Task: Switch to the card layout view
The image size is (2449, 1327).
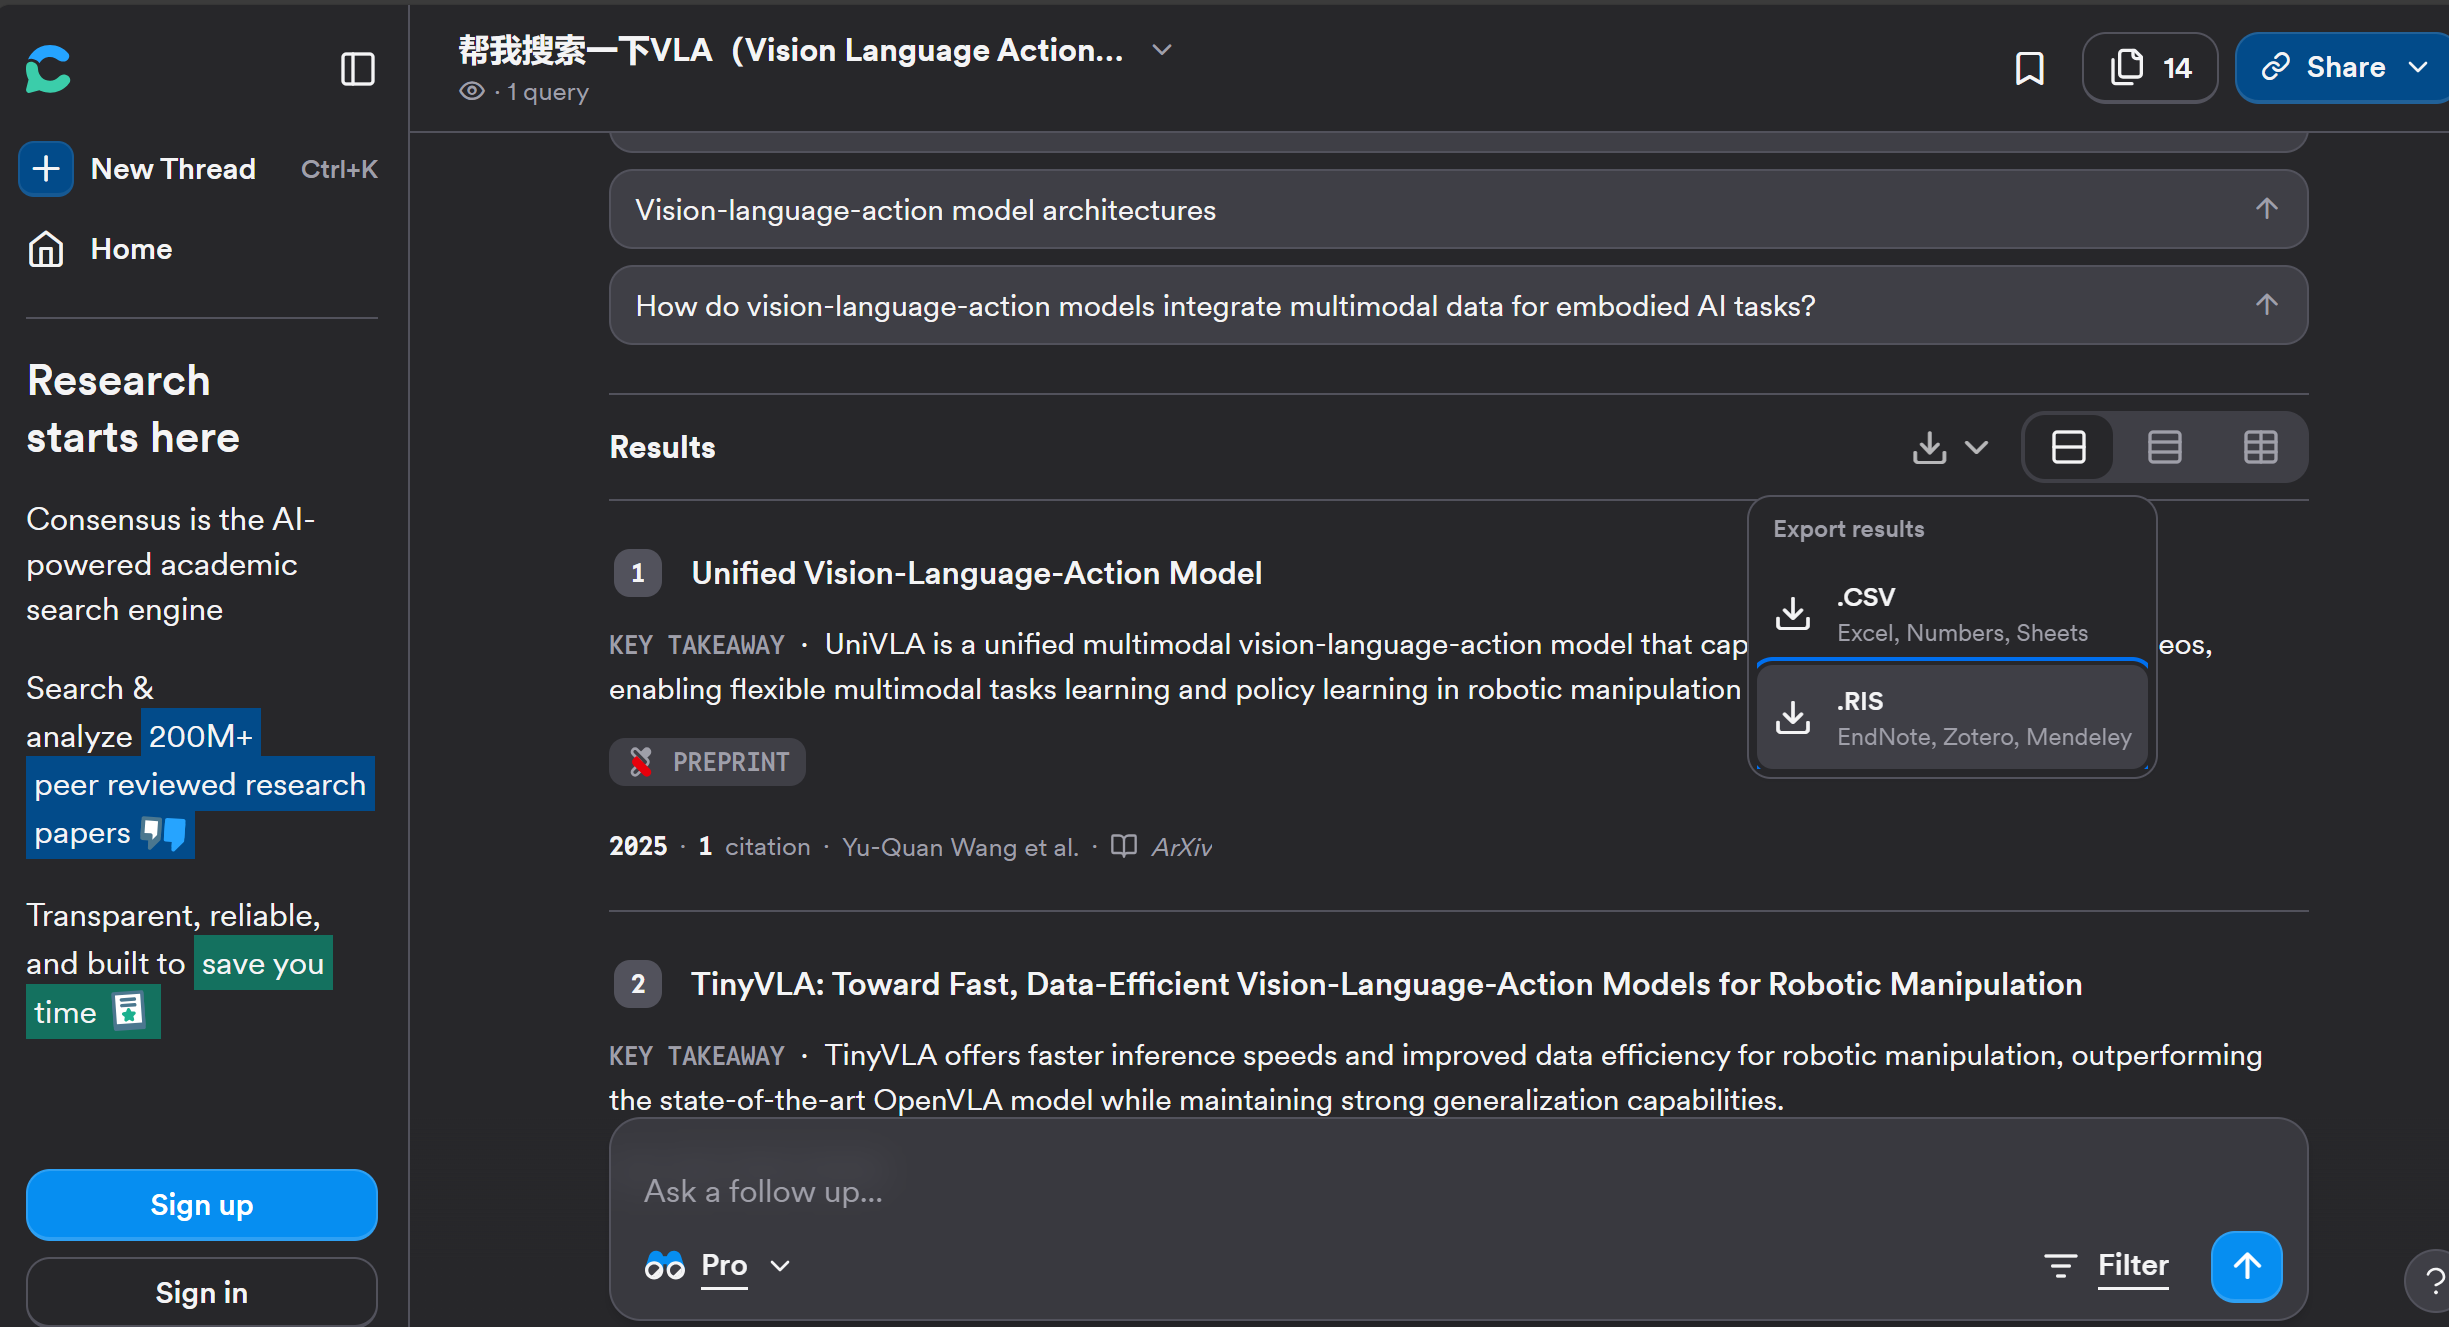Action: pyautogui.click(x=2068, y=447)
